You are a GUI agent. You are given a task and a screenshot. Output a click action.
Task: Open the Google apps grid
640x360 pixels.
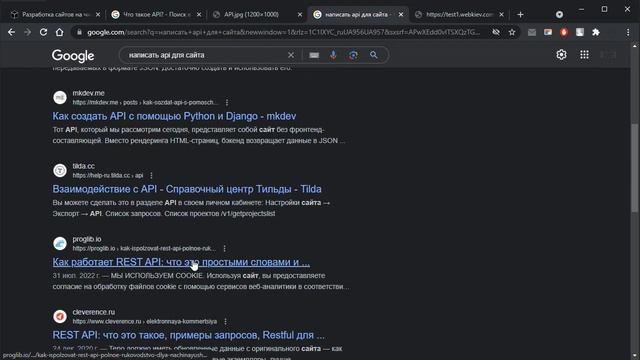584,55
